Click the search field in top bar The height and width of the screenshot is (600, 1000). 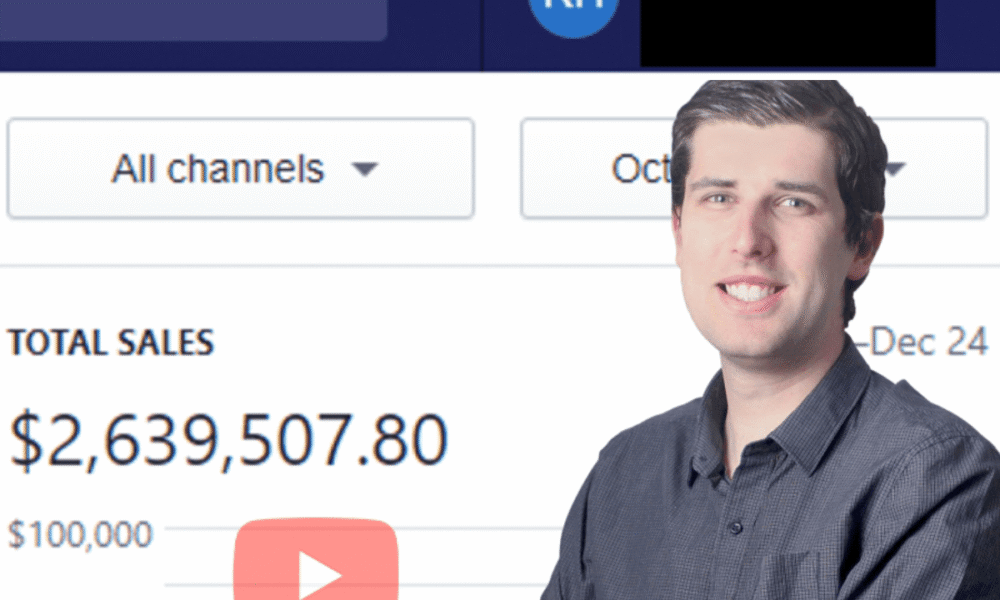[x=193, y=19]
